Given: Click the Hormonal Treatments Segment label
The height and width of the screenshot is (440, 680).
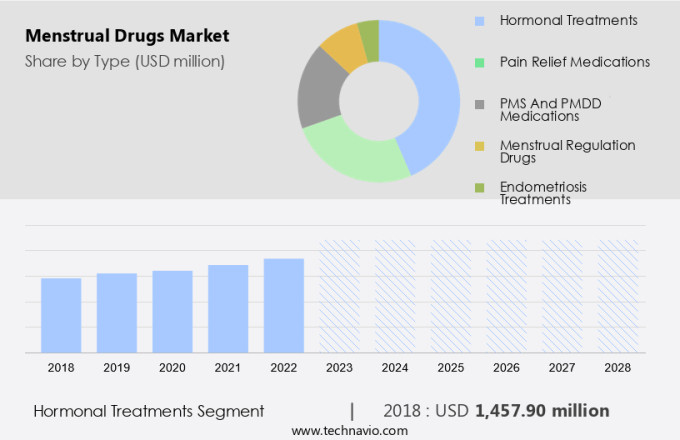Looking at the screenshot, I should tap(149, 411).
